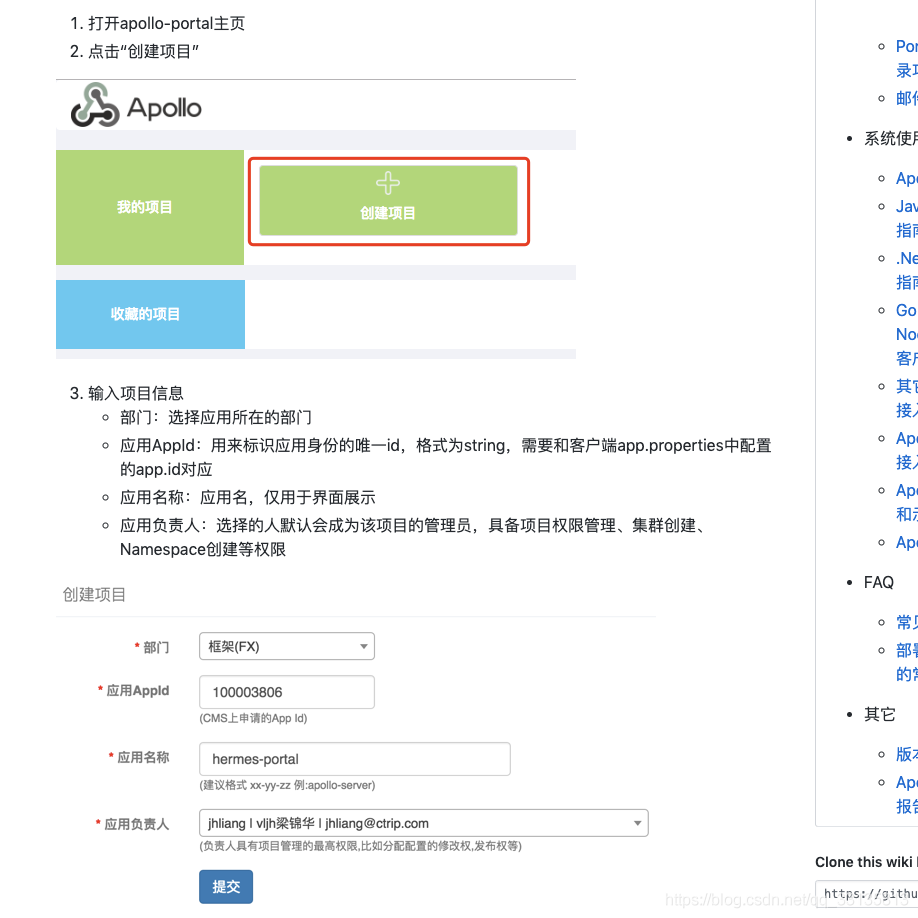Click the plus icon inside 创建项目
918x918 pixels.
point(388,181)
